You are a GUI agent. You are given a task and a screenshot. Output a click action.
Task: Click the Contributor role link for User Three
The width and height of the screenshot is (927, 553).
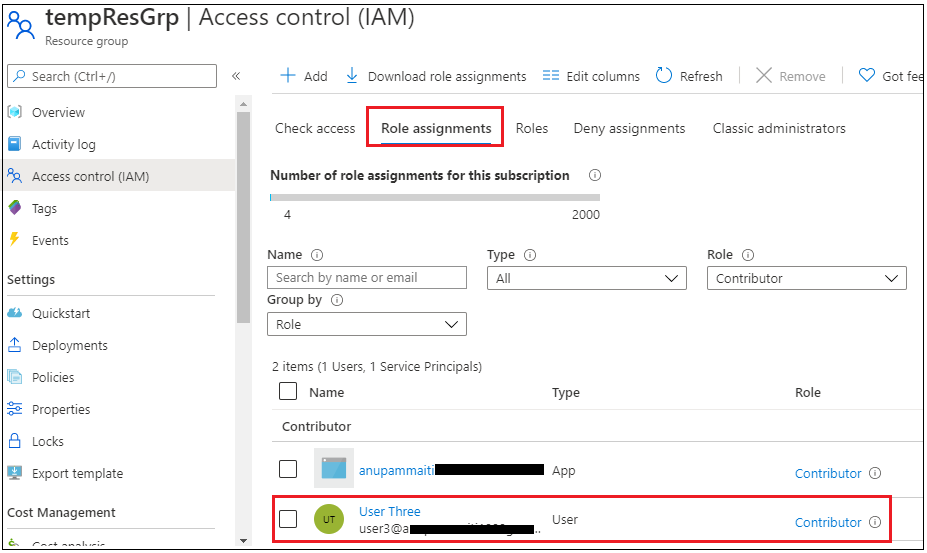[828, 522]
